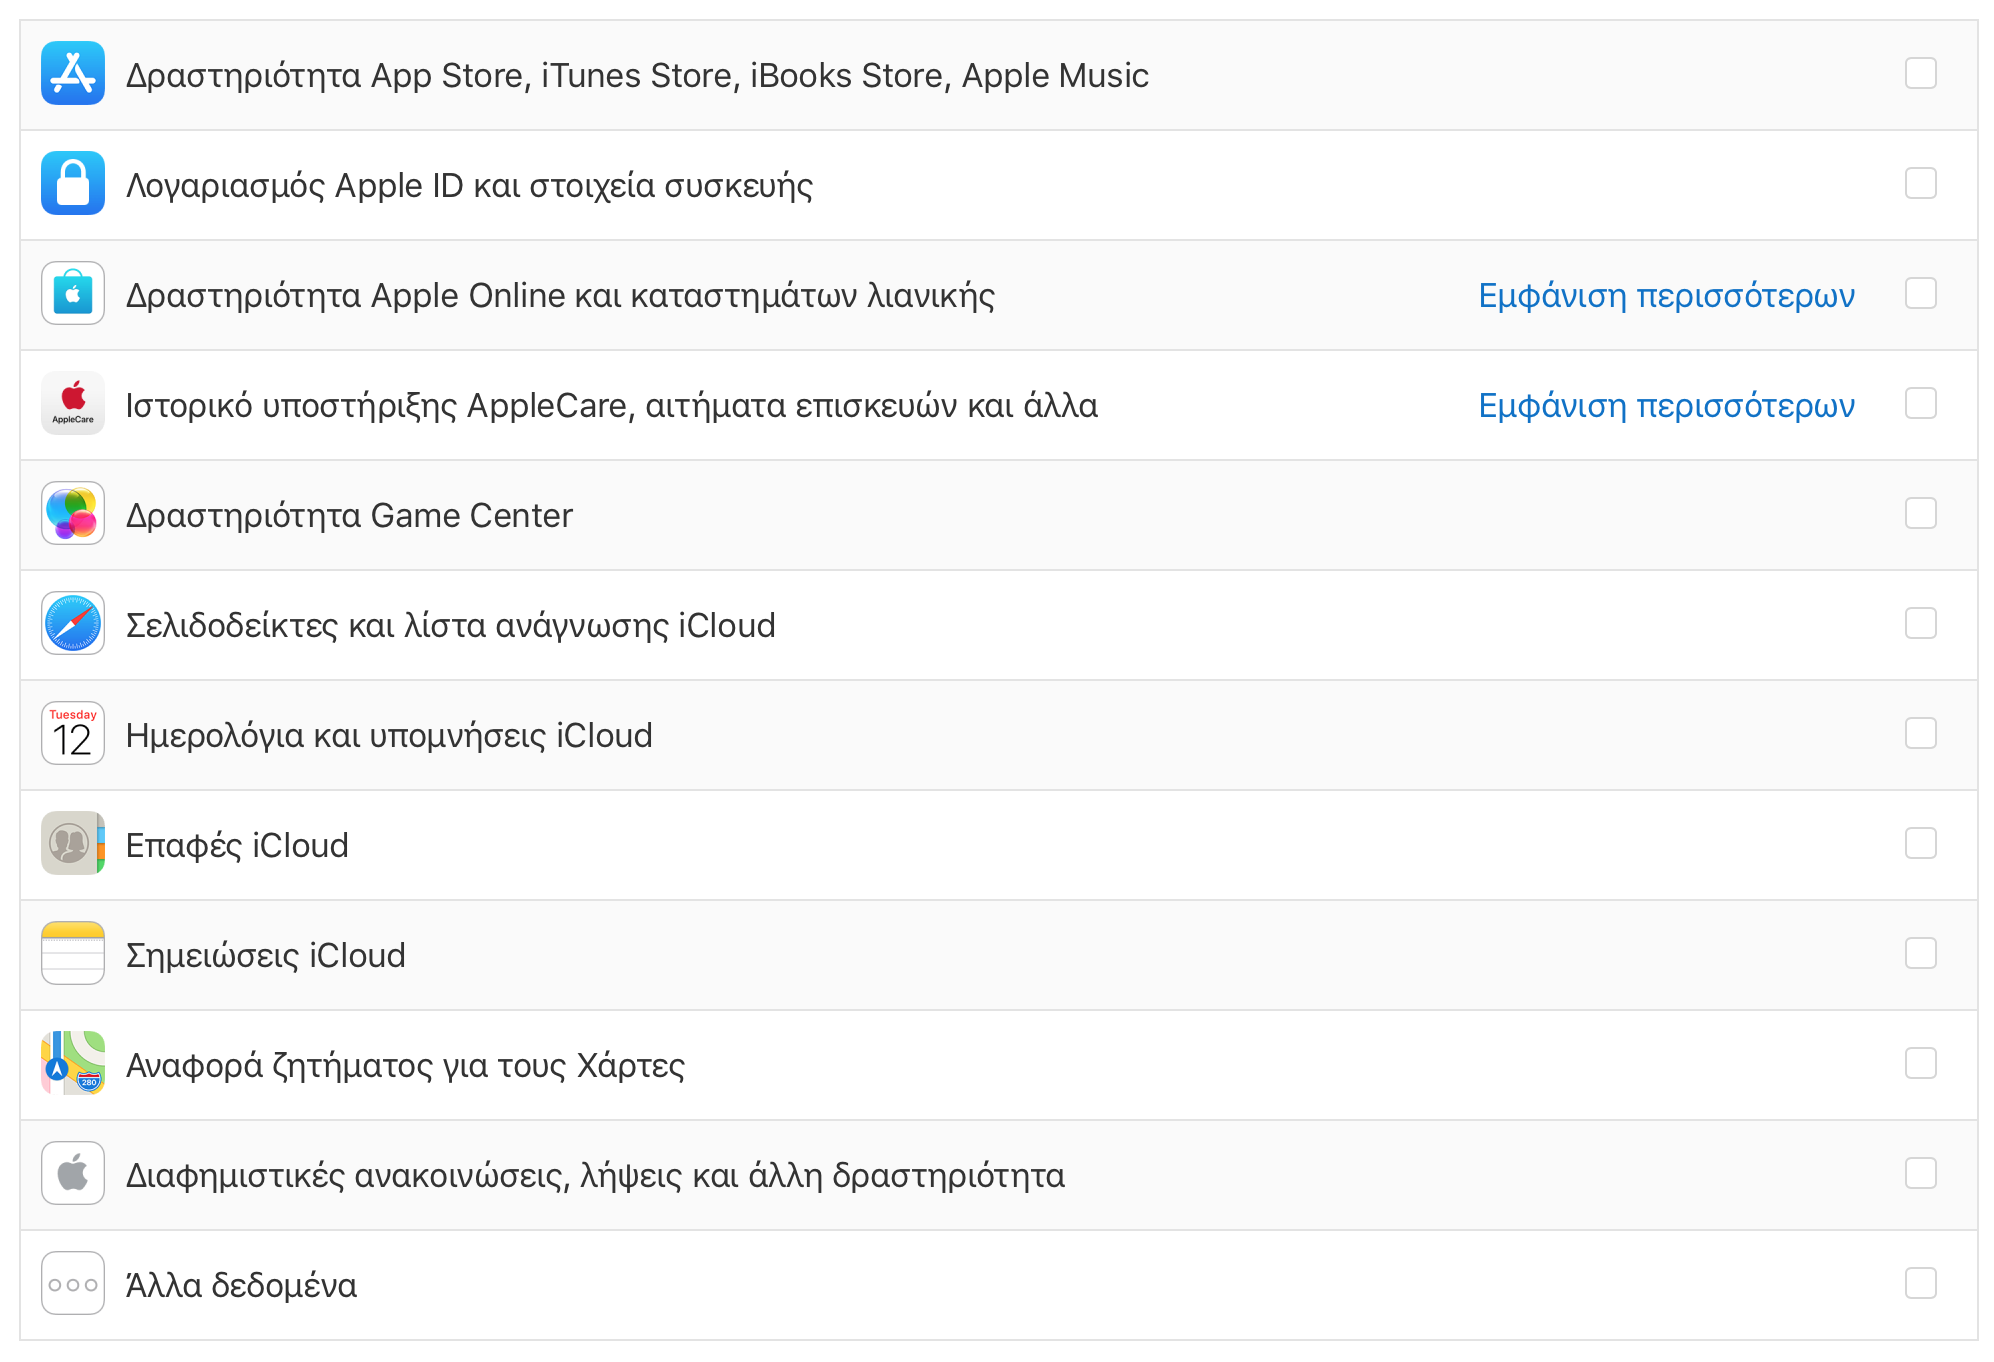Viewport: 1994px width, 1362px height.
Task: Click the Διαφημιστικές ανακοινώσεις, λήψεις label
Action: [x=595, y=1177]
